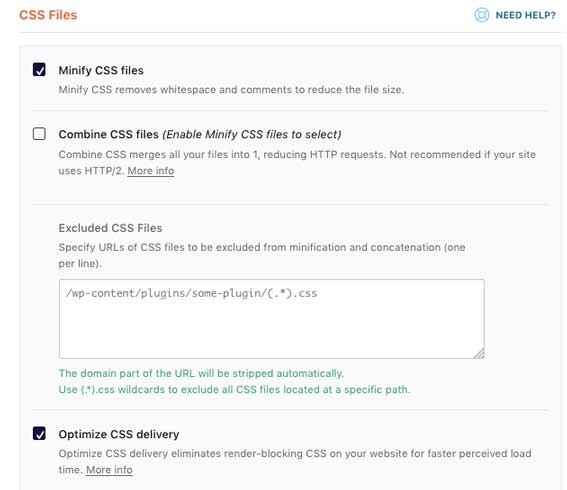Viewport: 567px width, 490px height.
Task: Click the Optimize CSS delivery description text
Action: point(295,461)
